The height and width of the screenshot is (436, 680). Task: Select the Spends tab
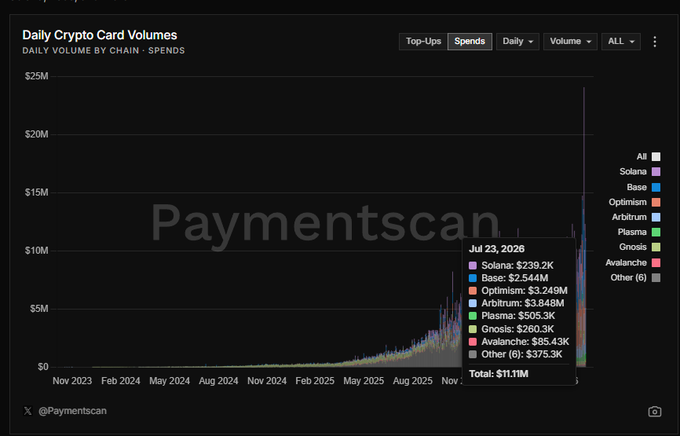point(470,41)
